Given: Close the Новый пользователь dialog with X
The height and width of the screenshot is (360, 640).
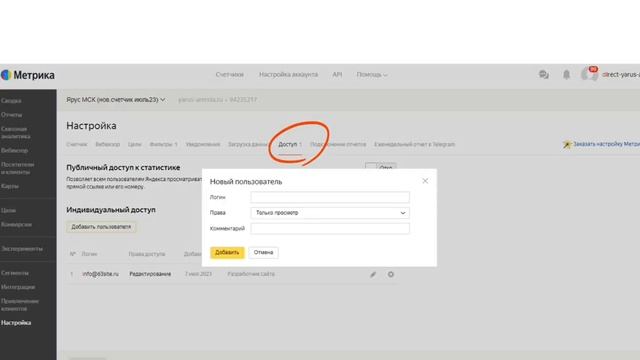Looking at the screenshot, I should point(425,181).
